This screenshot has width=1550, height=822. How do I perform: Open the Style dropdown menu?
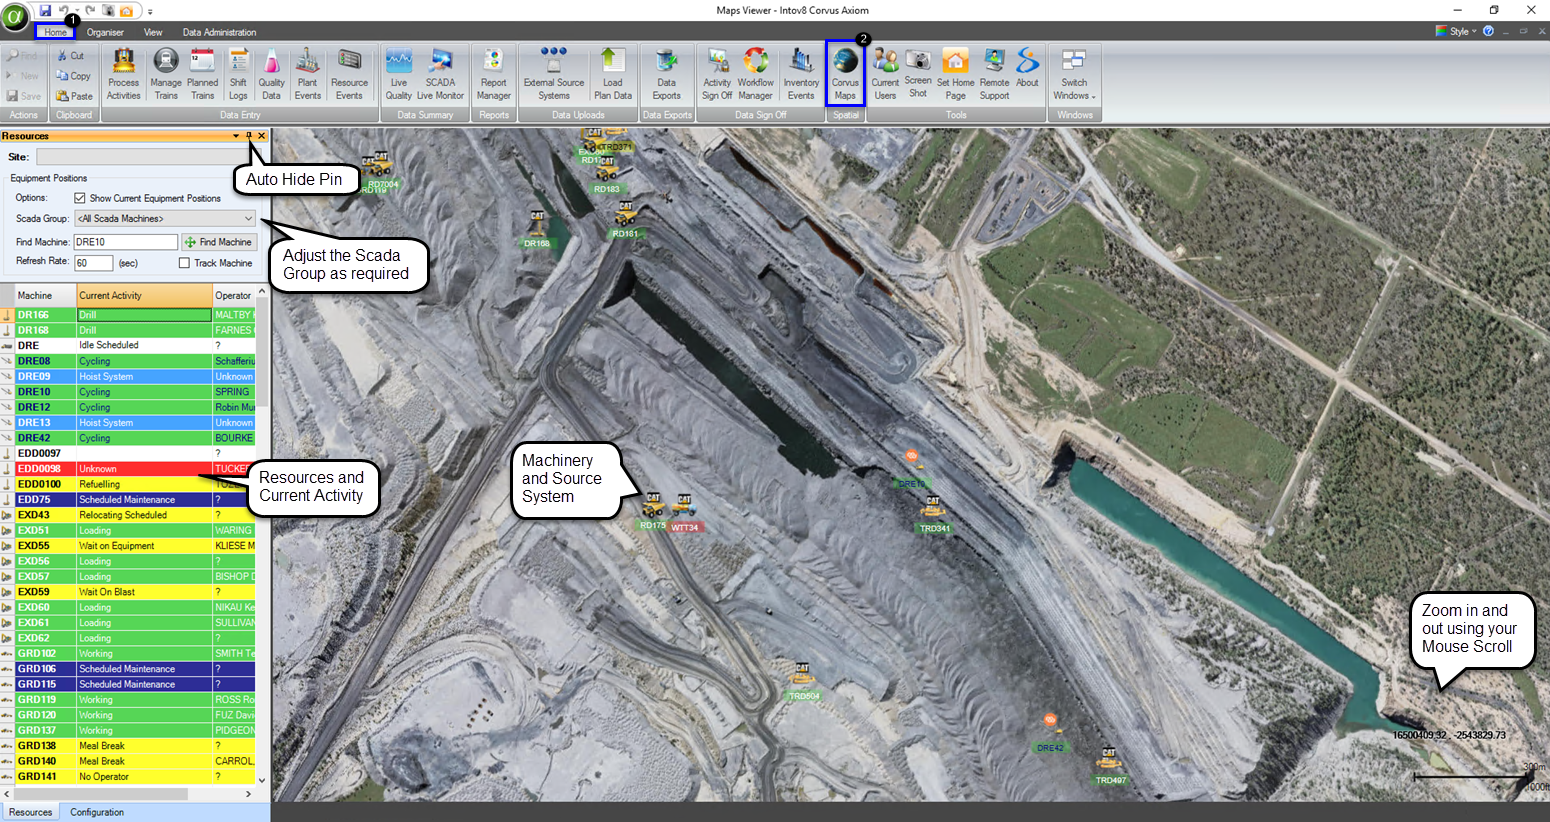(1457, 31)
